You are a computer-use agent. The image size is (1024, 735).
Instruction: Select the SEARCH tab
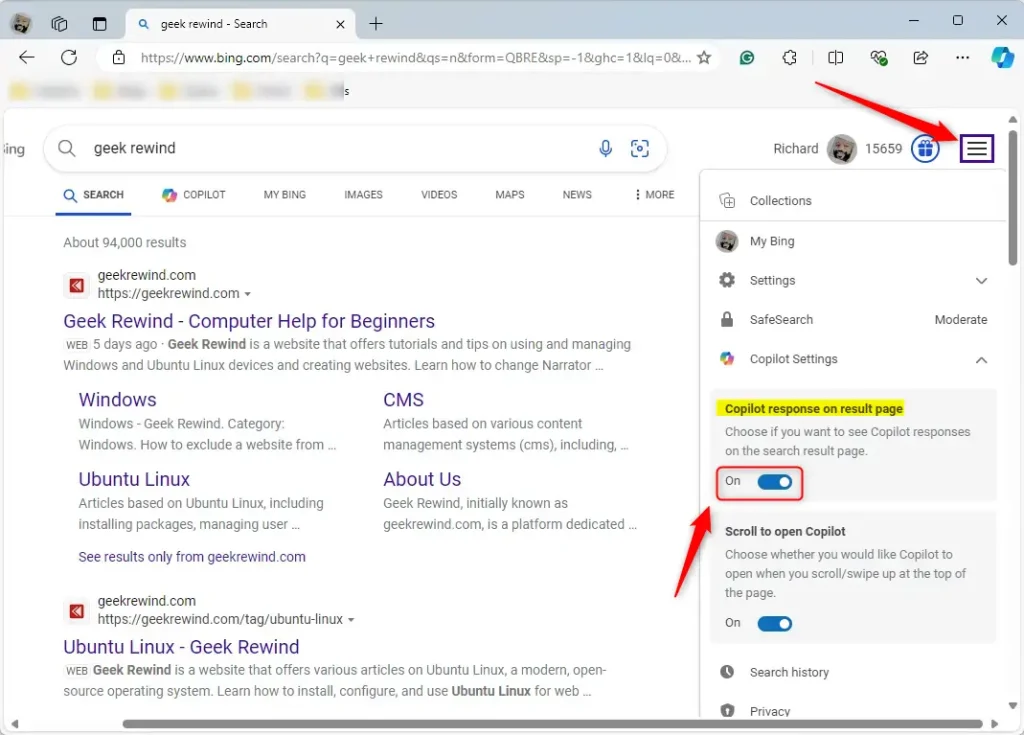(93, 195)
